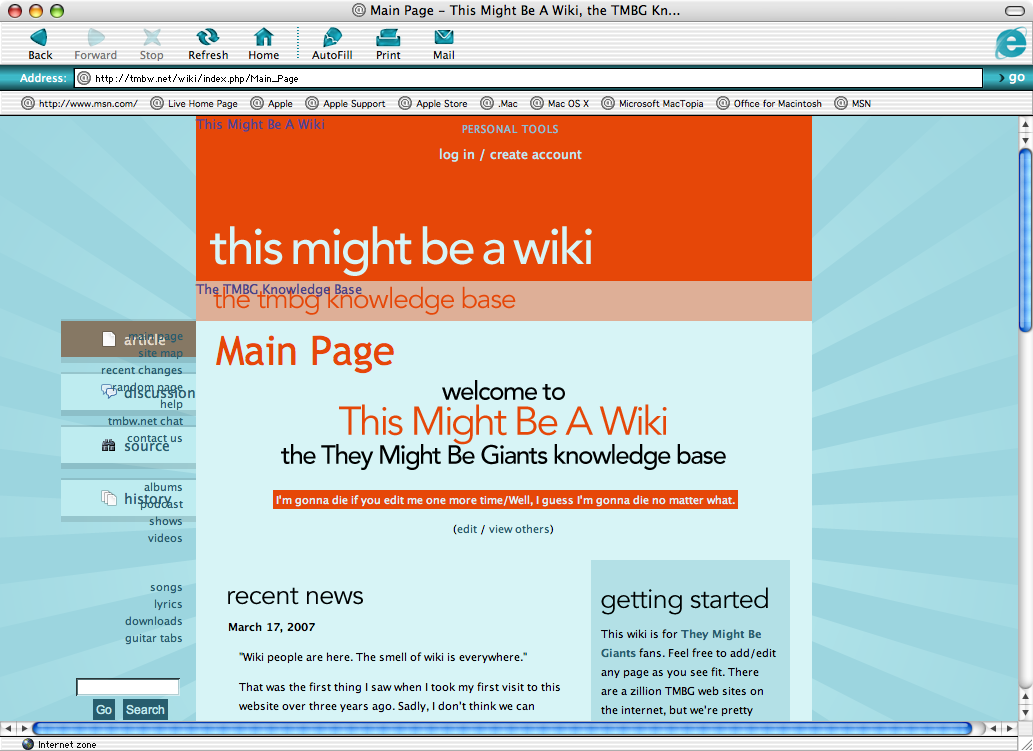Click the vertical scrollbar thumb

[x=1025, y=240]
